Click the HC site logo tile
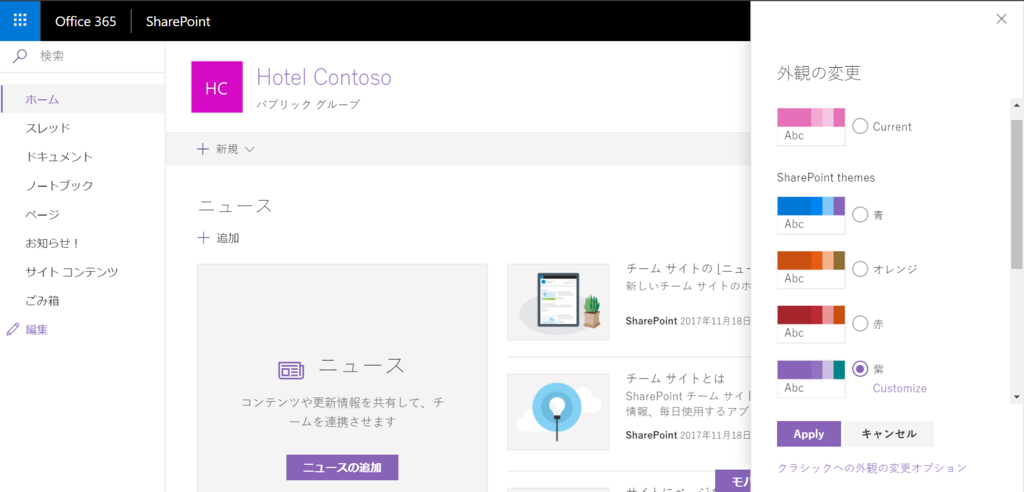1024x492 pixels. (217, 87)
